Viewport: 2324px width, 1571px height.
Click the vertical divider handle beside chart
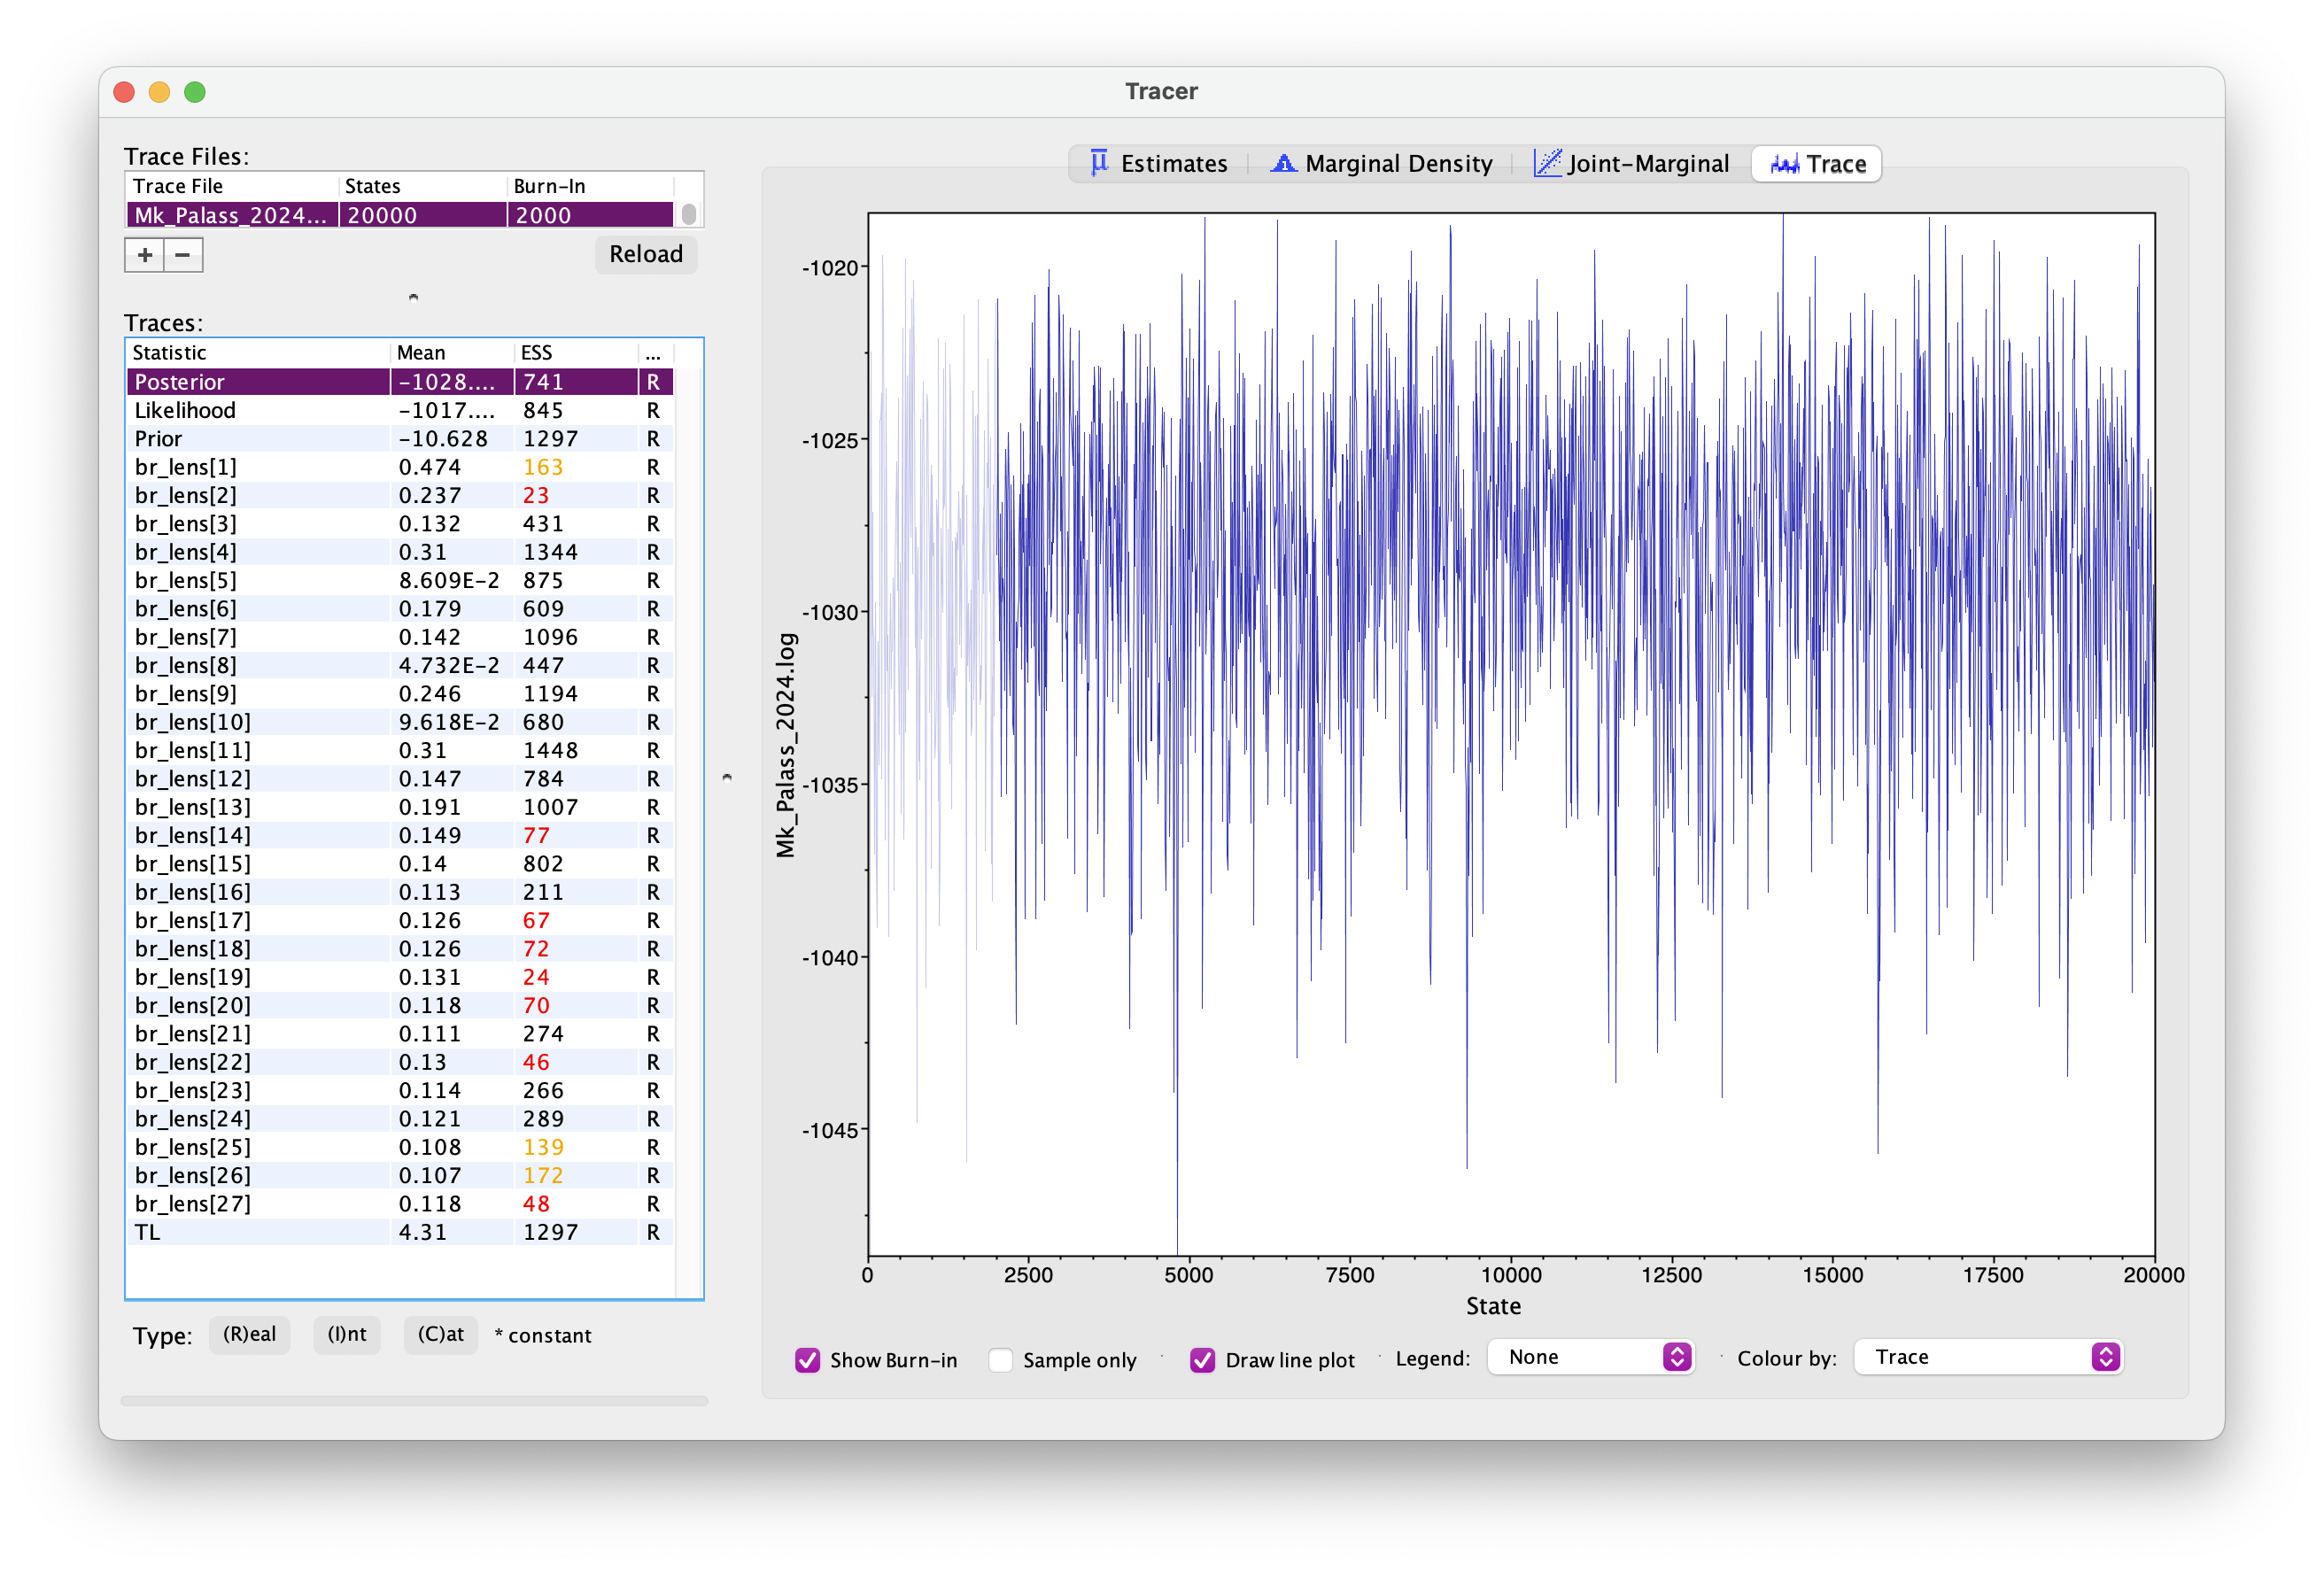tap(727, 777)
